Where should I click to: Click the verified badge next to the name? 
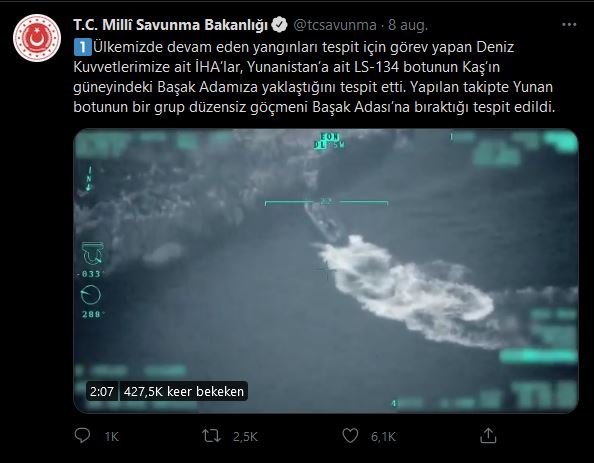(280, 25)
